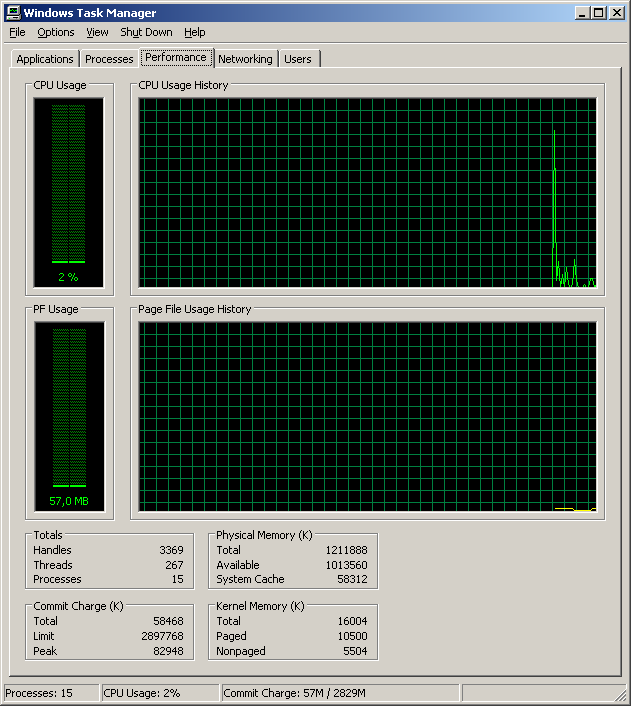Open the View menu
This screenshot has width=631, height=706.
(x=97, y=32)
